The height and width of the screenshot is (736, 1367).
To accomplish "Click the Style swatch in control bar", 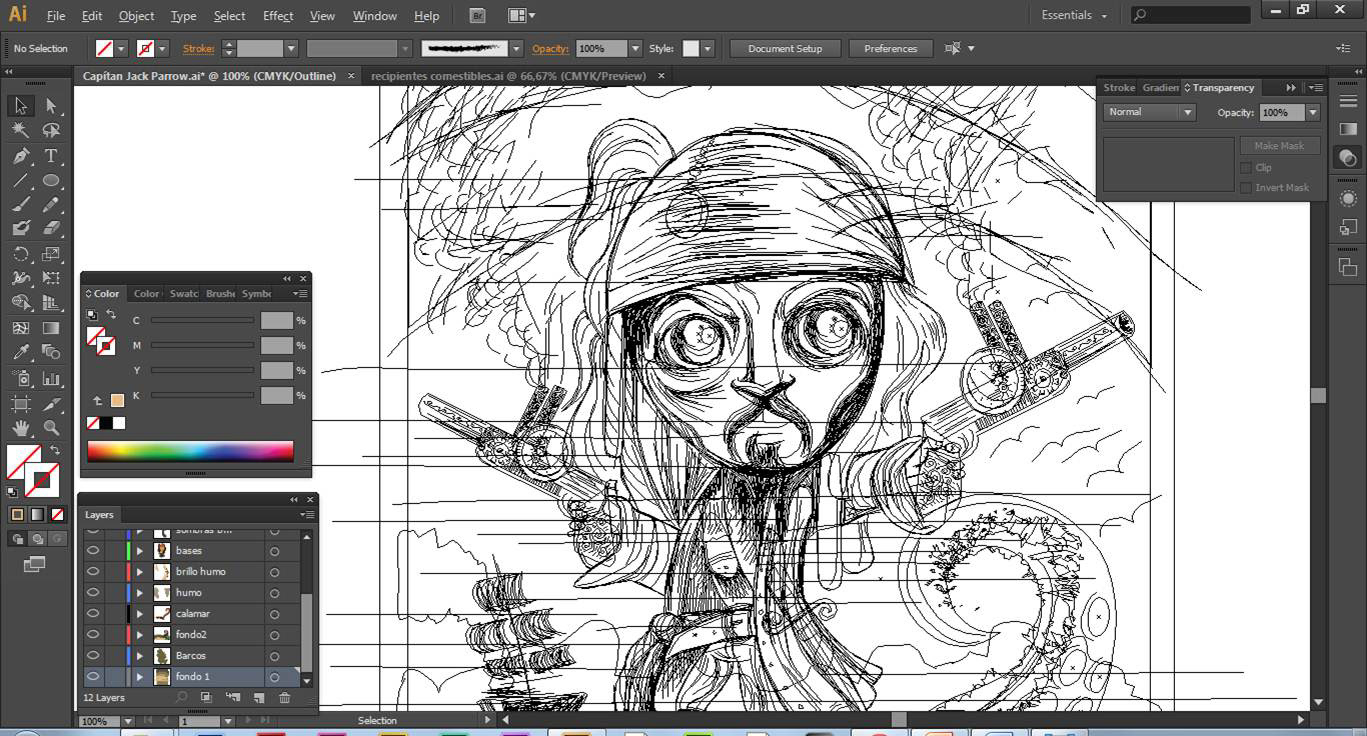I will coord(690,48).
